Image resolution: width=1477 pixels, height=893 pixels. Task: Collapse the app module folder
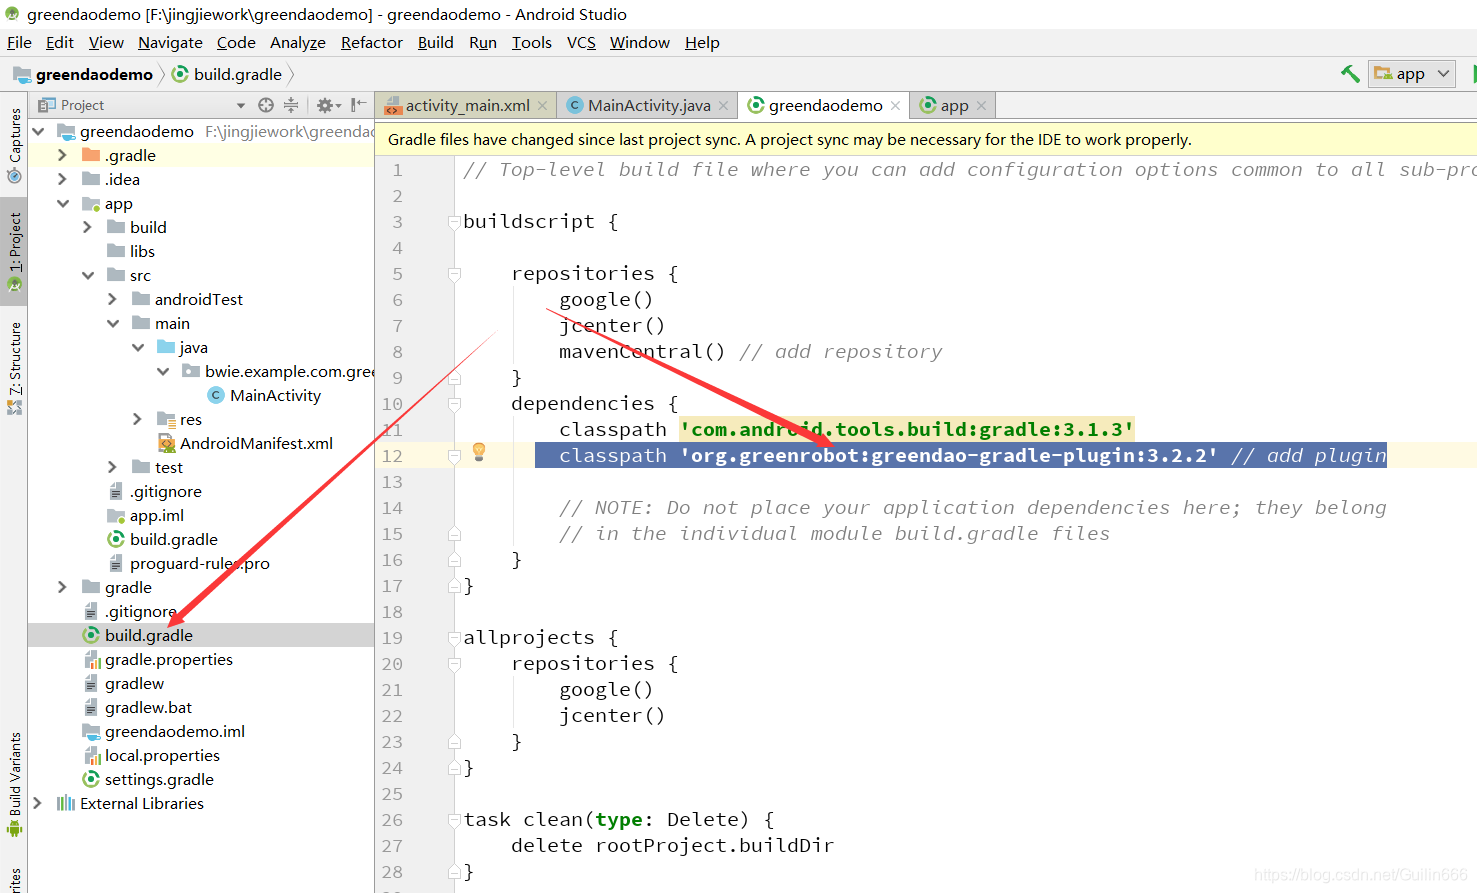[63, 203]
